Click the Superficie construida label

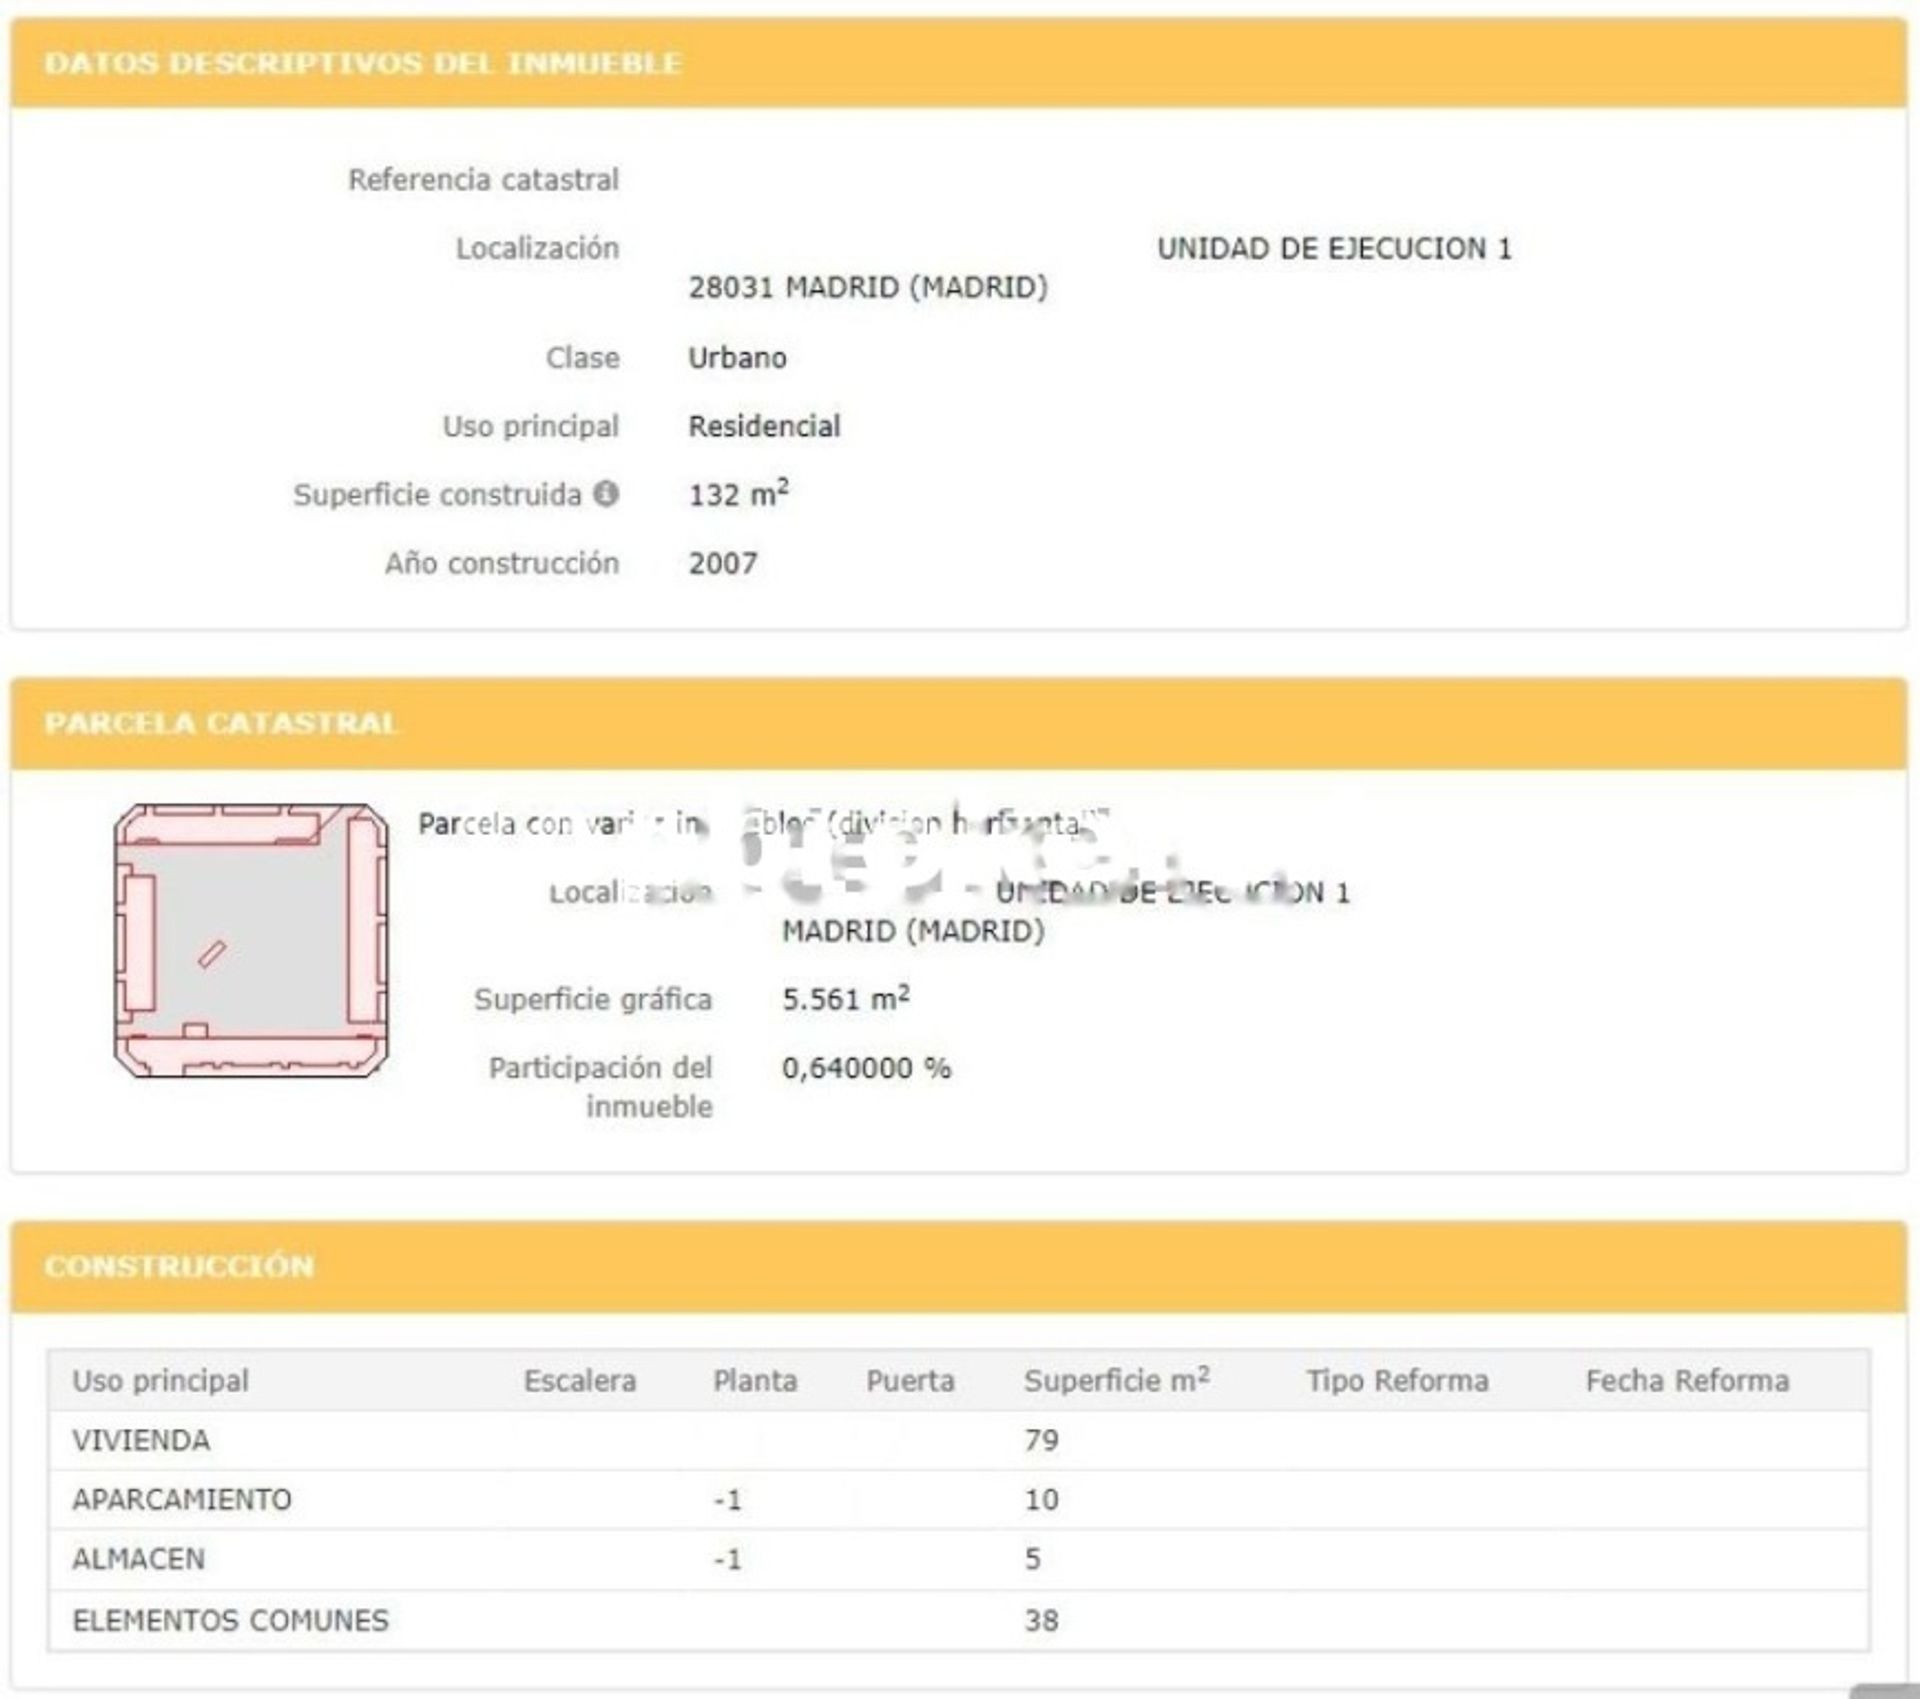click(x=437, y=494)
